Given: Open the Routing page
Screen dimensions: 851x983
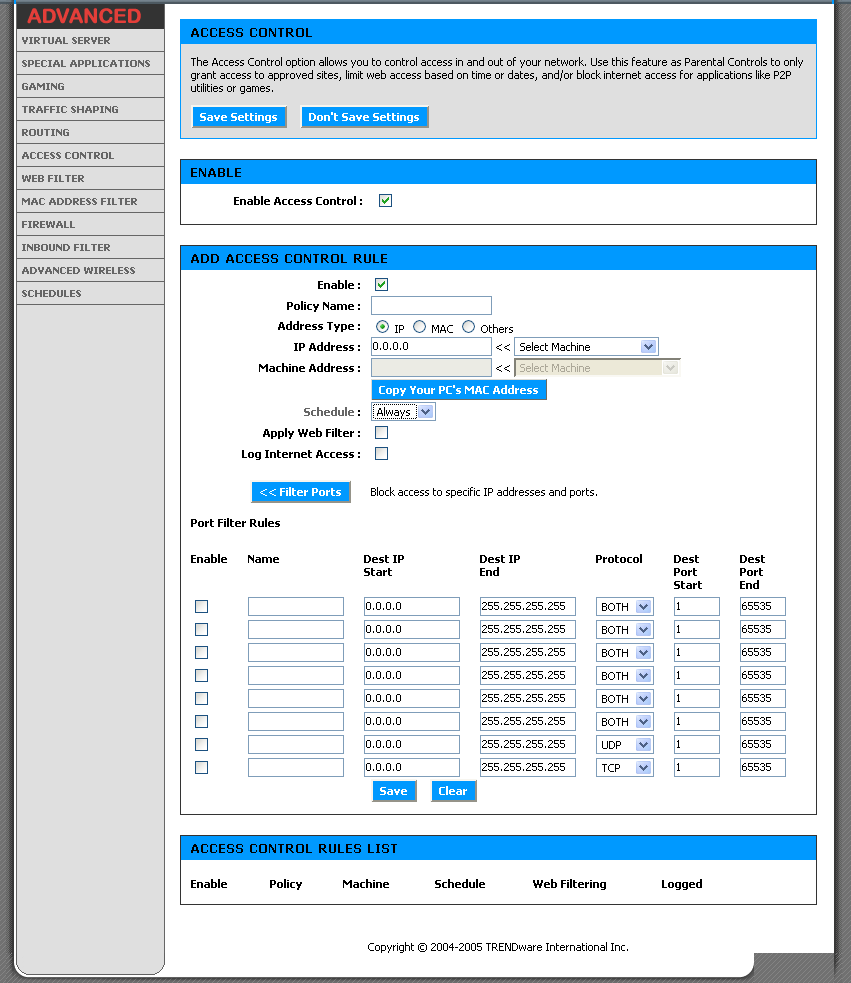Looking at the screenshot, I should (x=90, y=132).
